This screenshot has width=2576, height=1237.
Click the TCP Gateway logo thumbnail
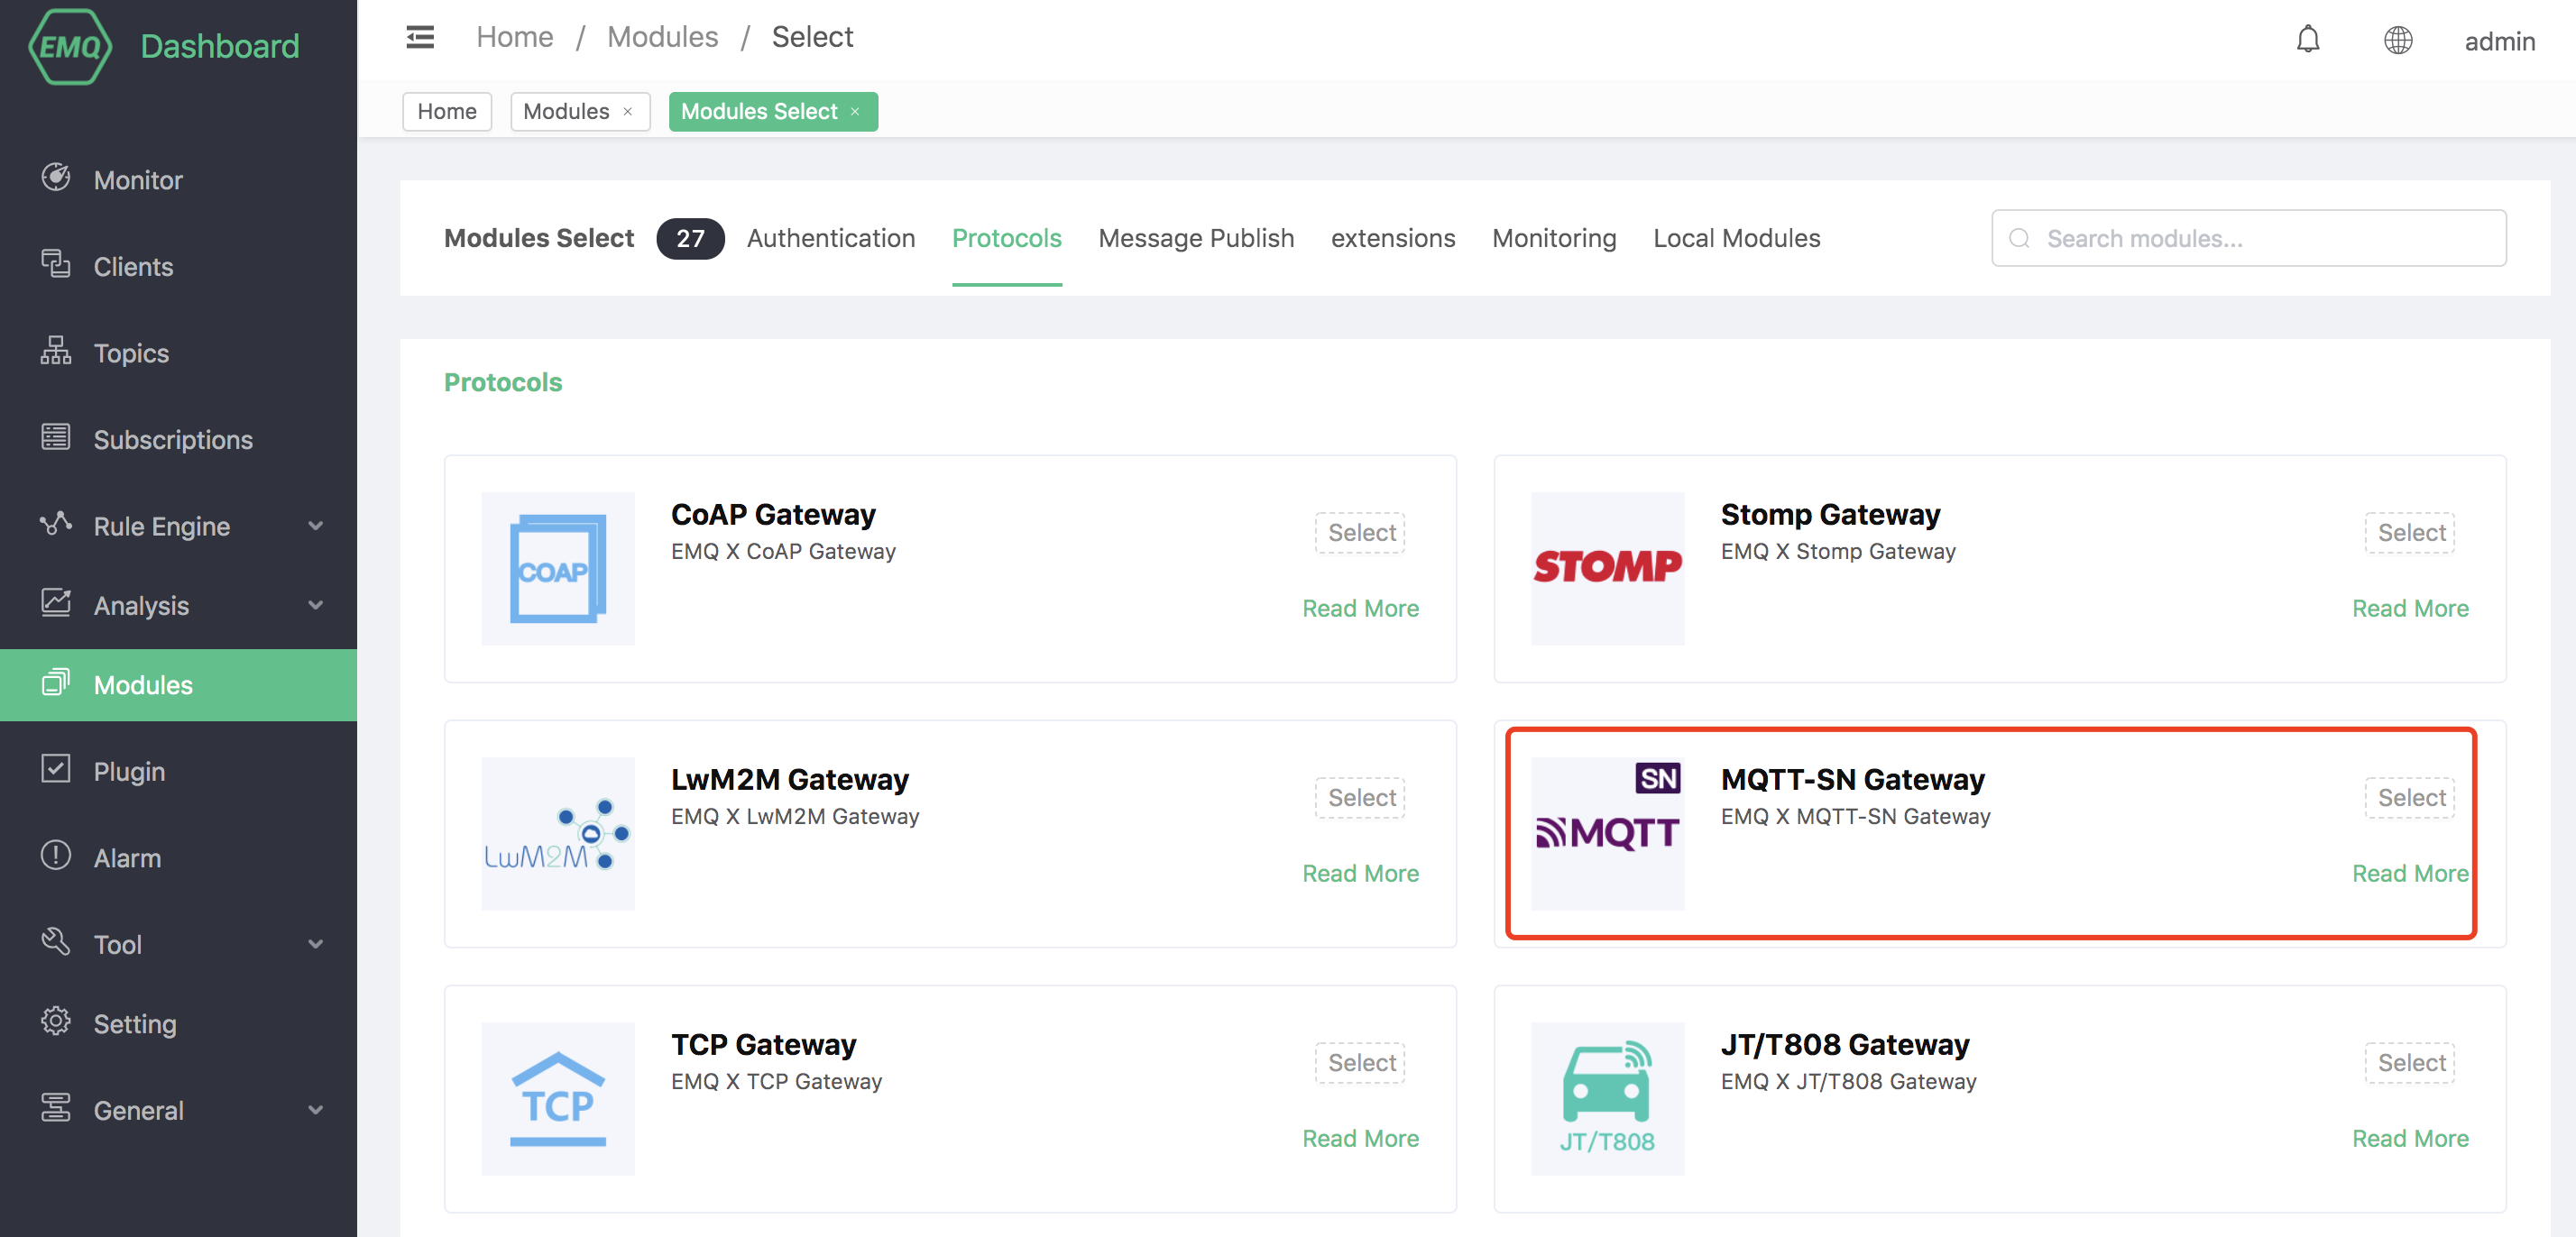click(x=558, y=1098)
